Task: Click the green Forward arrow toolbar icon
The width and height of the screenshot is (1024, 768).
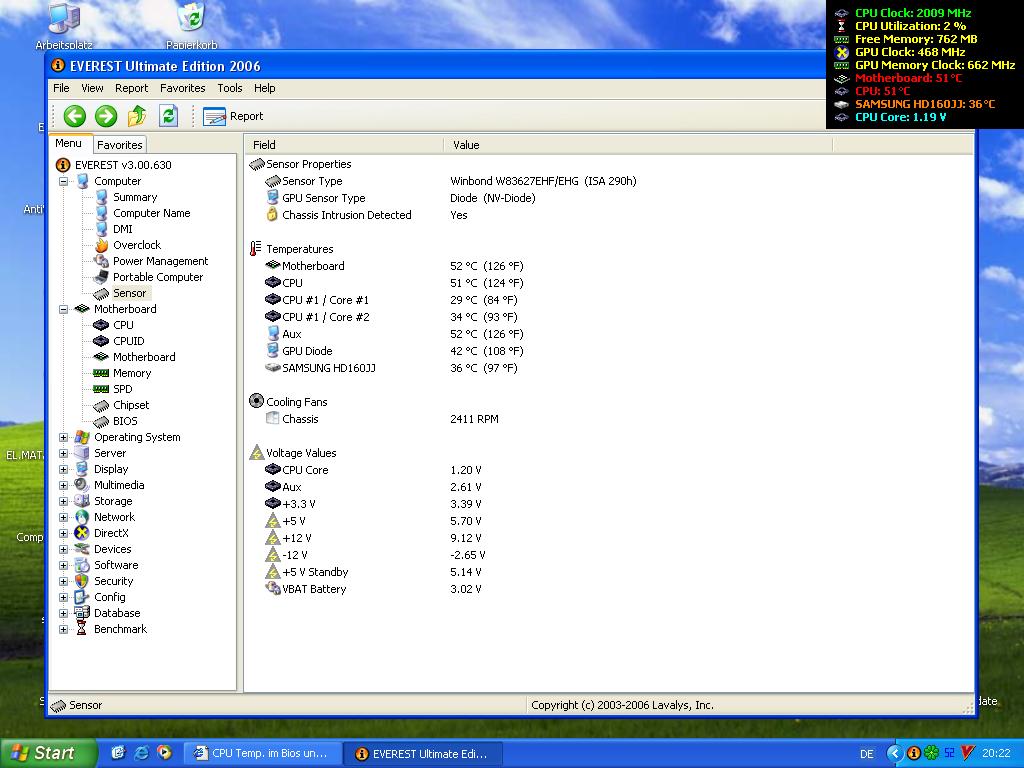Action: coord(106,116)
